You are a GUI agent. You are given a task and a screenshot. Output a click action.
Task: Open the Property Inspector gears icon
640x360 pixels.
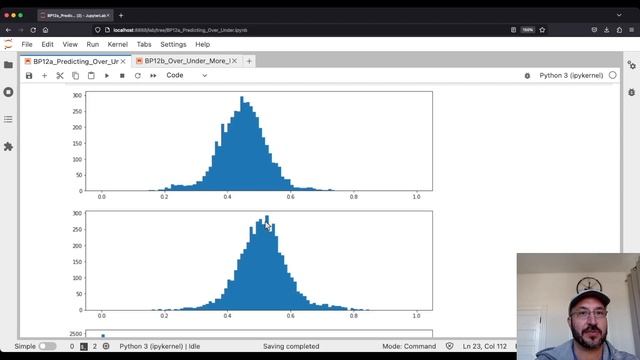631,65
